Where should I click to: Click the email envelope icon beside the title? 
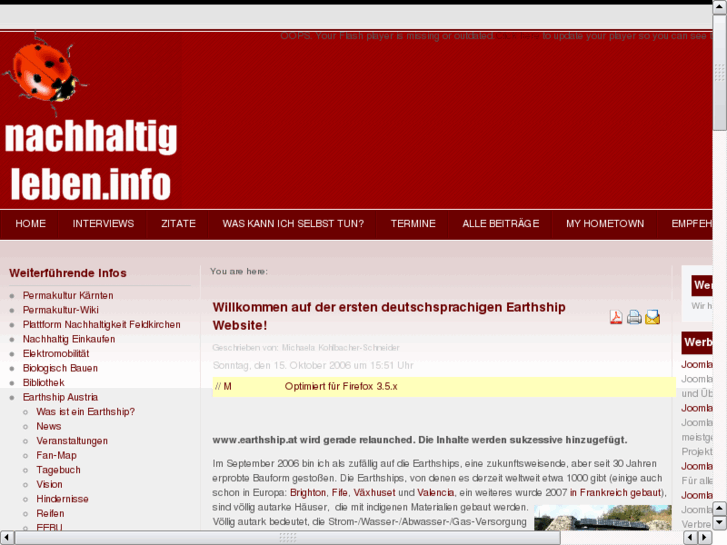click(652, 317)
